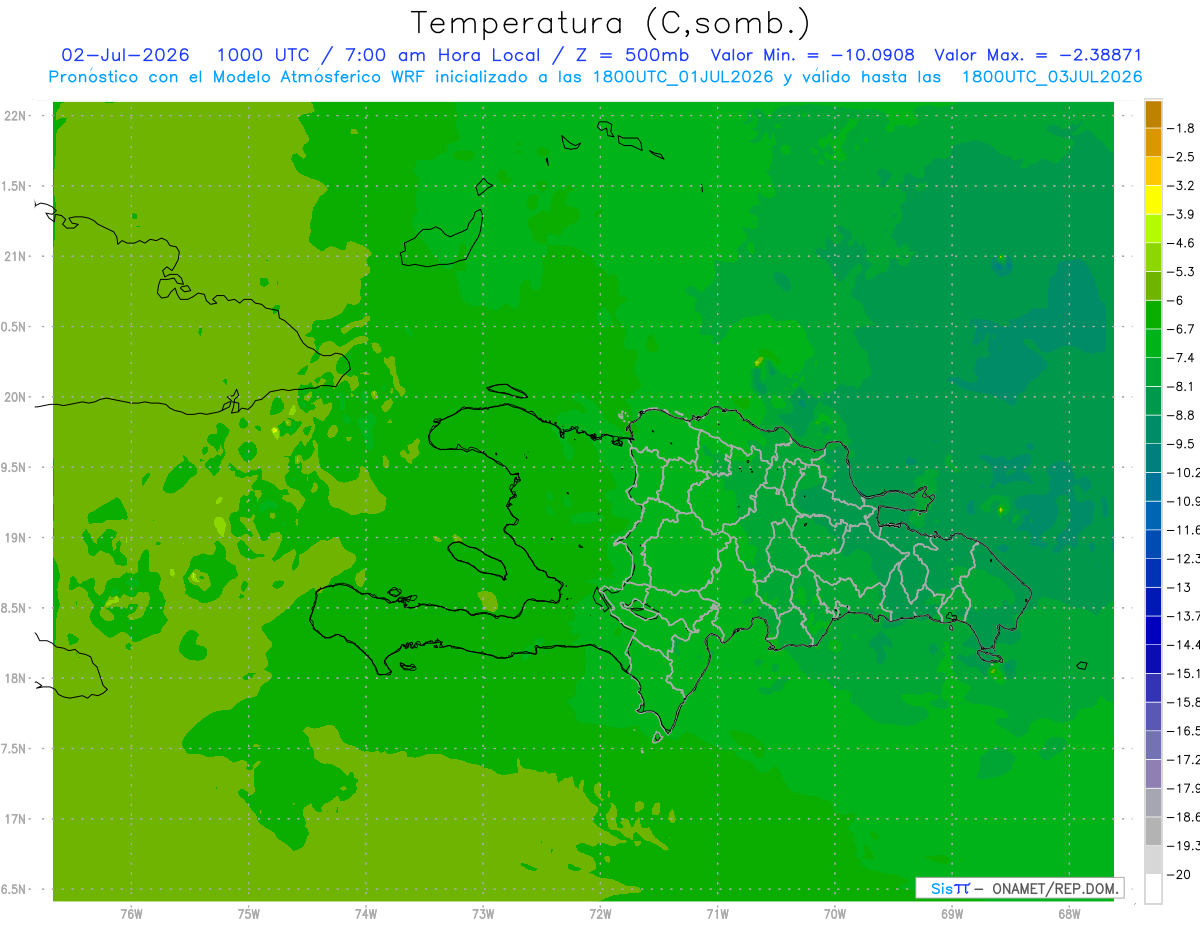Click the legend value "-4.6"
The width and height of the screenshot is (1200, 927).
(1183, 243)
